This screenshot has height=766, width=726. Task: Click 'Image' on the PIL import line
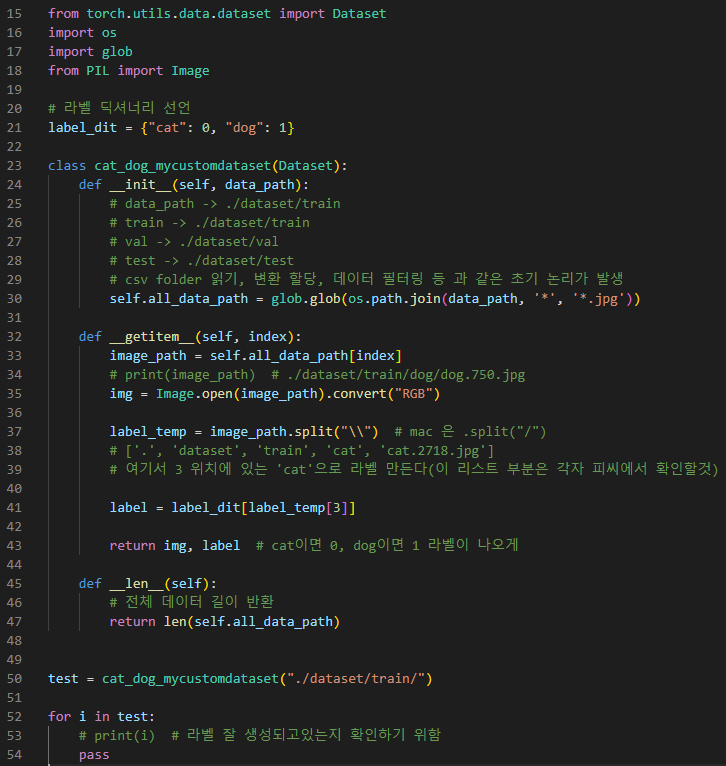pos(190,71)
